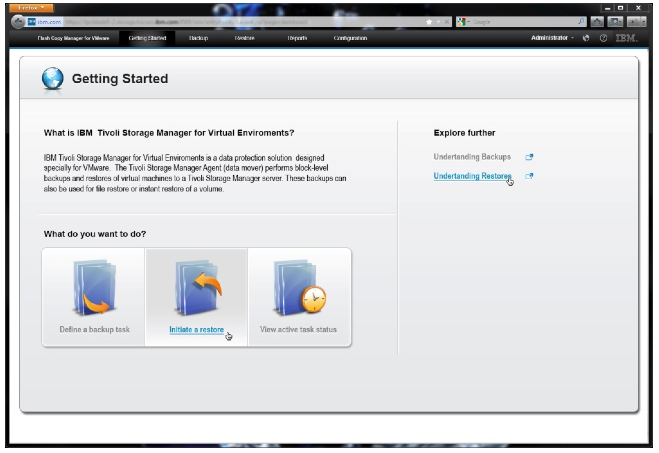This screenshot has height=453, width=659.
Task: Click the Initiate a restore folder icon
Action: point(198,287)
